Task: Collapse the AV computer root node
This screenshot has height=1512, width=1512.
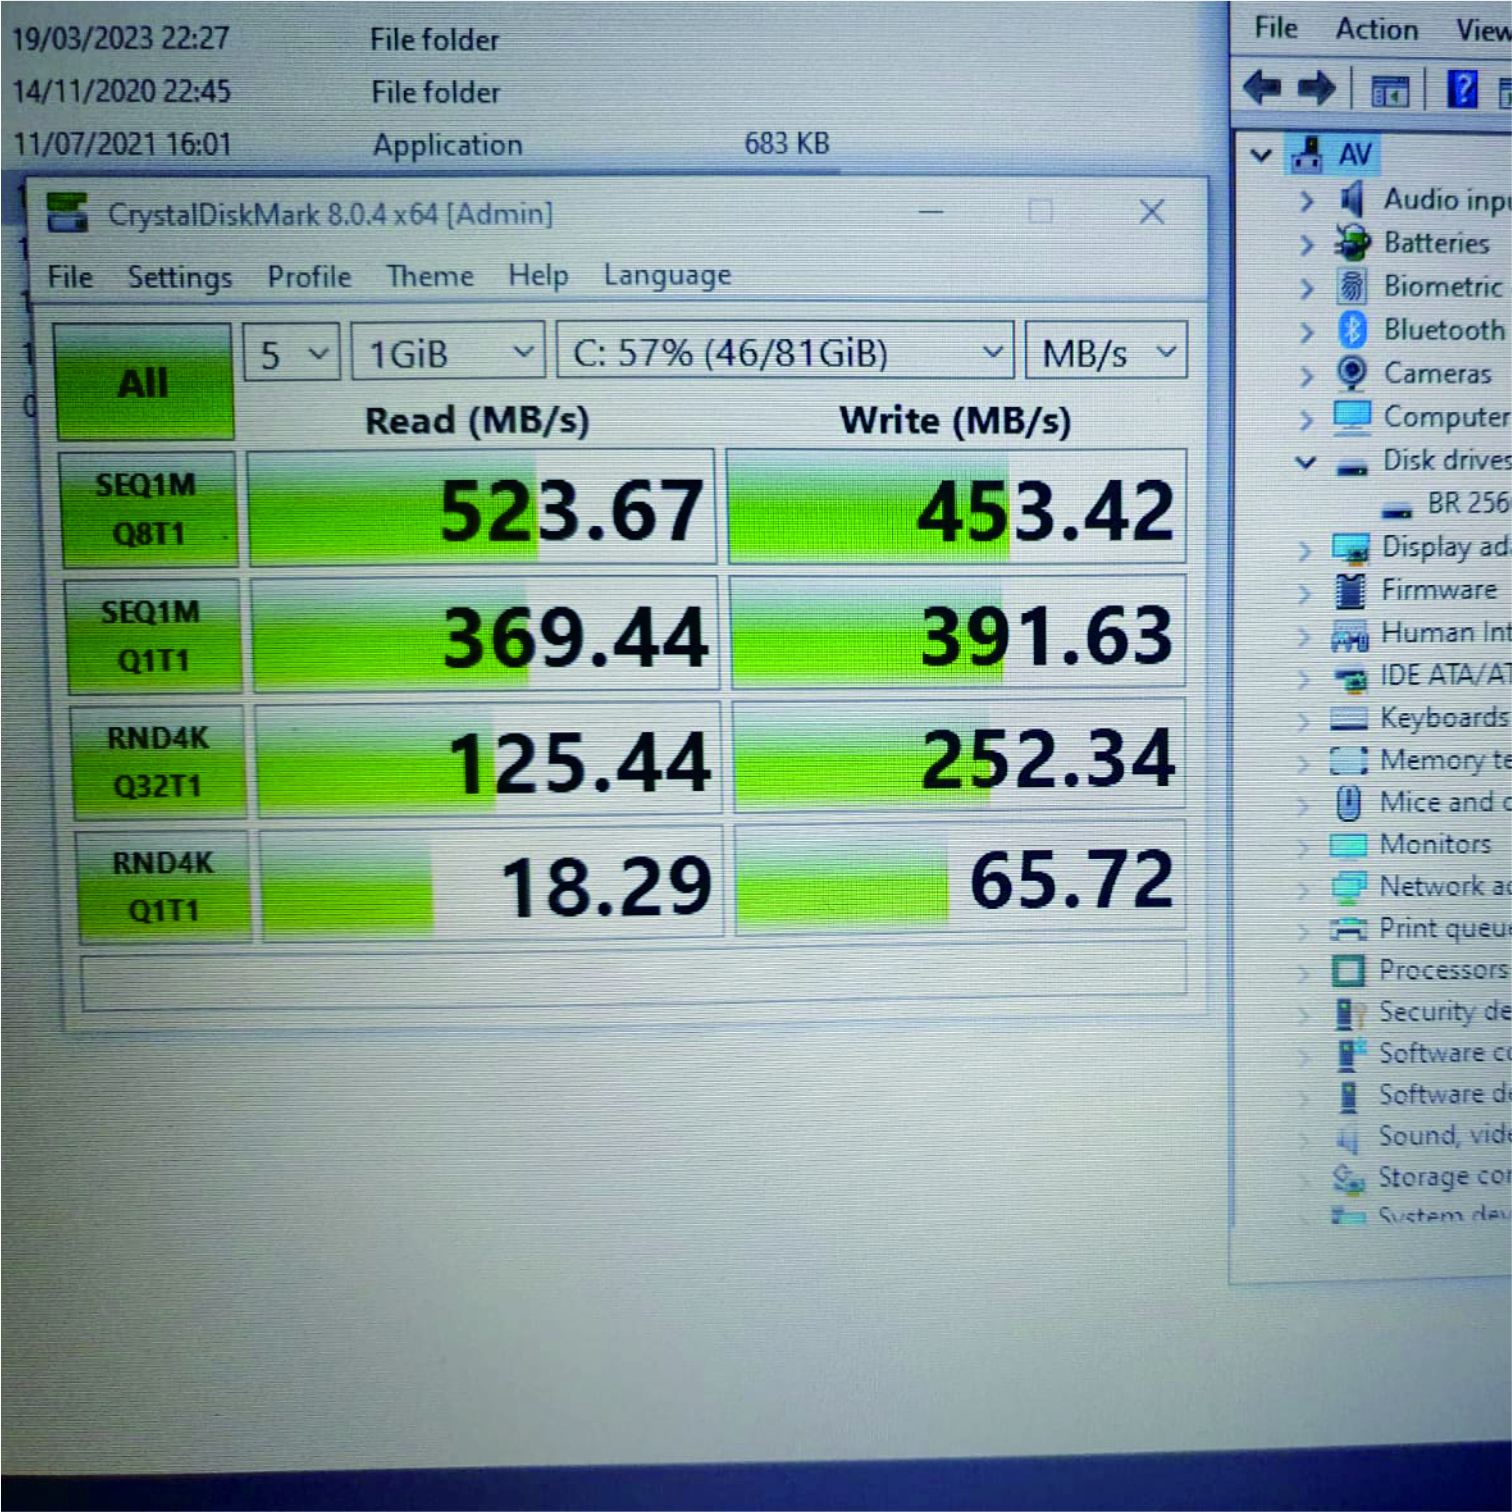Action: click(1261, 155)
